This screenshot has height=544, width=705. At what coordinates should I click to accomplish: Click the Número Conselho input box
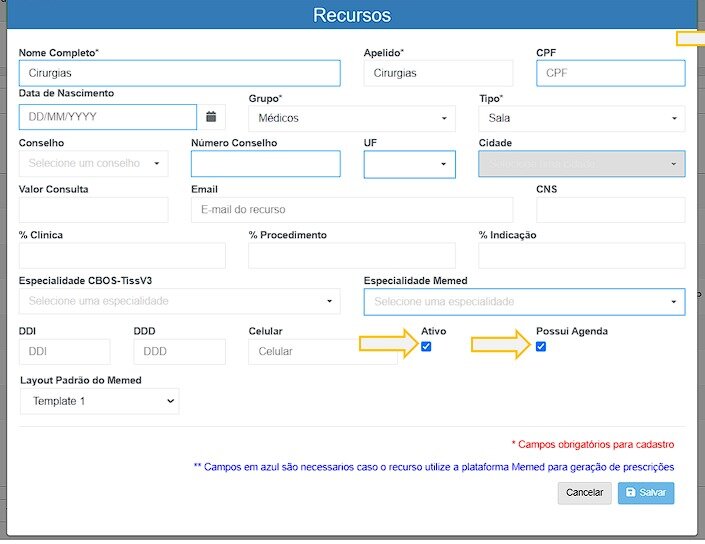tap(265, 164)
